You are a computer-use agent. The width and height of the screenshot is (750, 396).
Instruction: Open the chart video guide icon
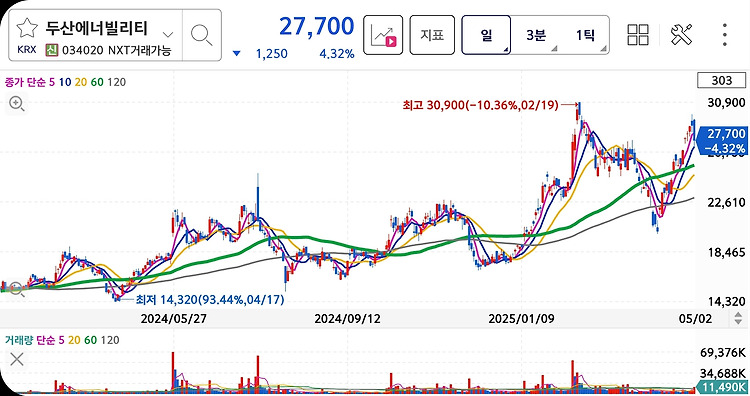383,35
